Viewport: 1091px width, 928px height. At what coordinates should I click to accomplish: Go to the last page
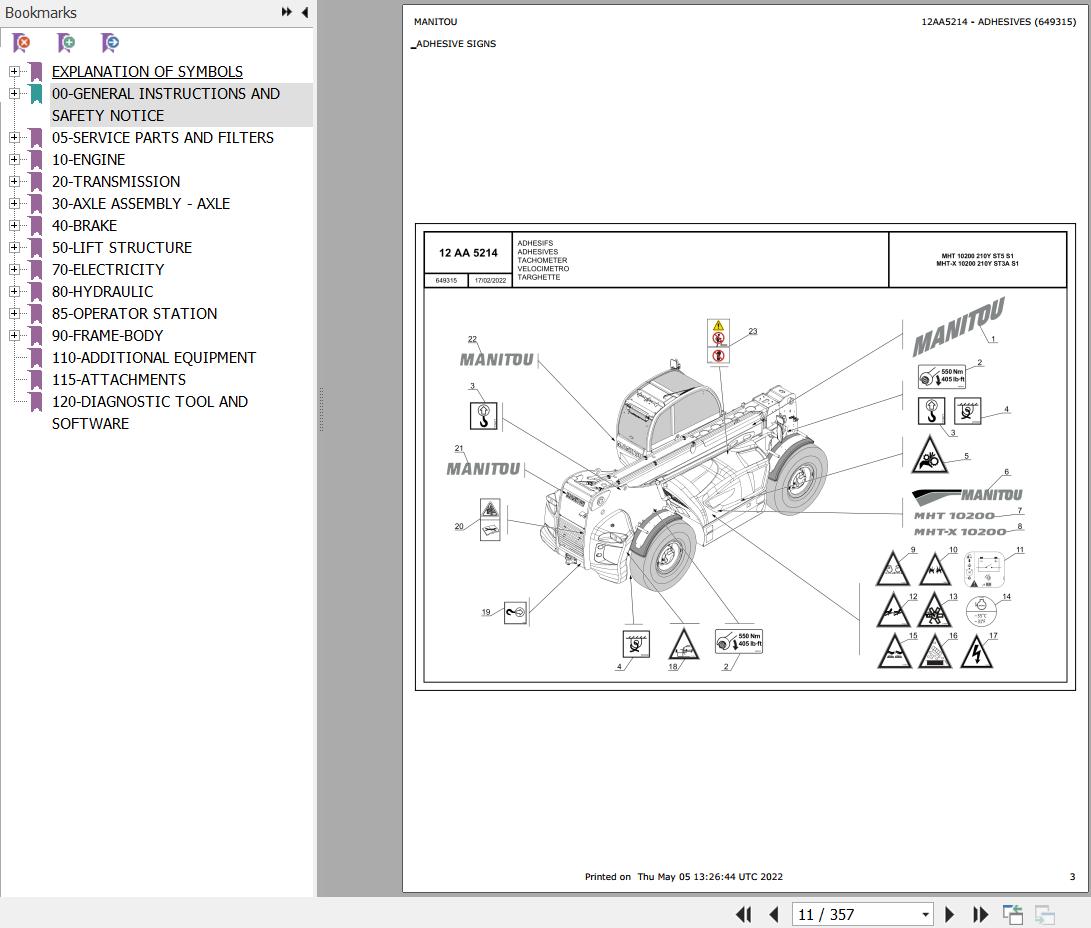(979, 914)
